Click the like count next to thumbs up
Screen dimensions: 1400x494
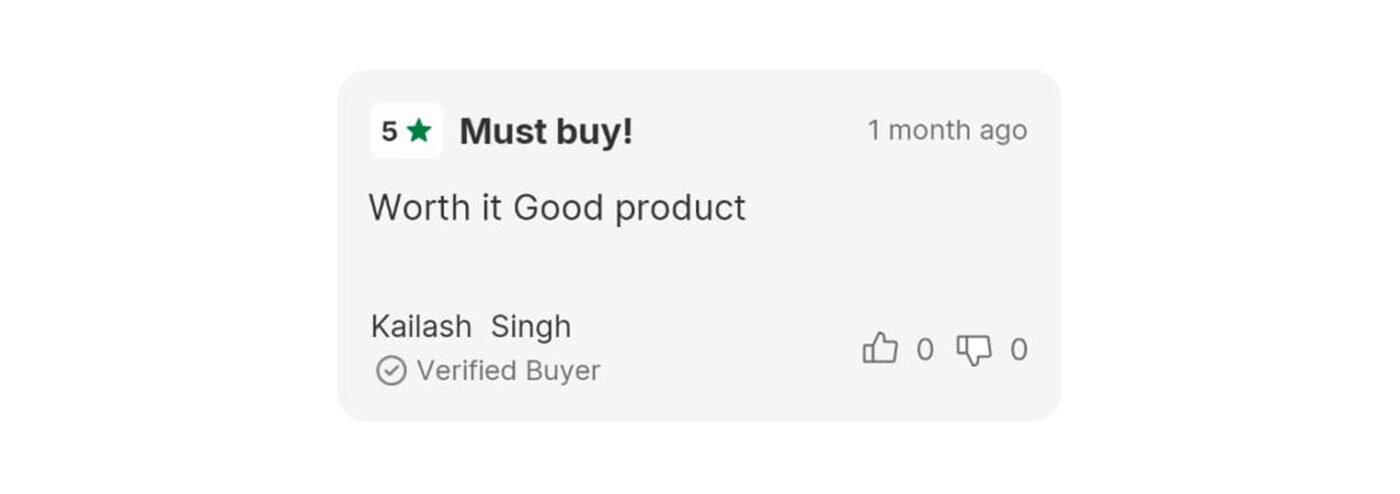925,350
